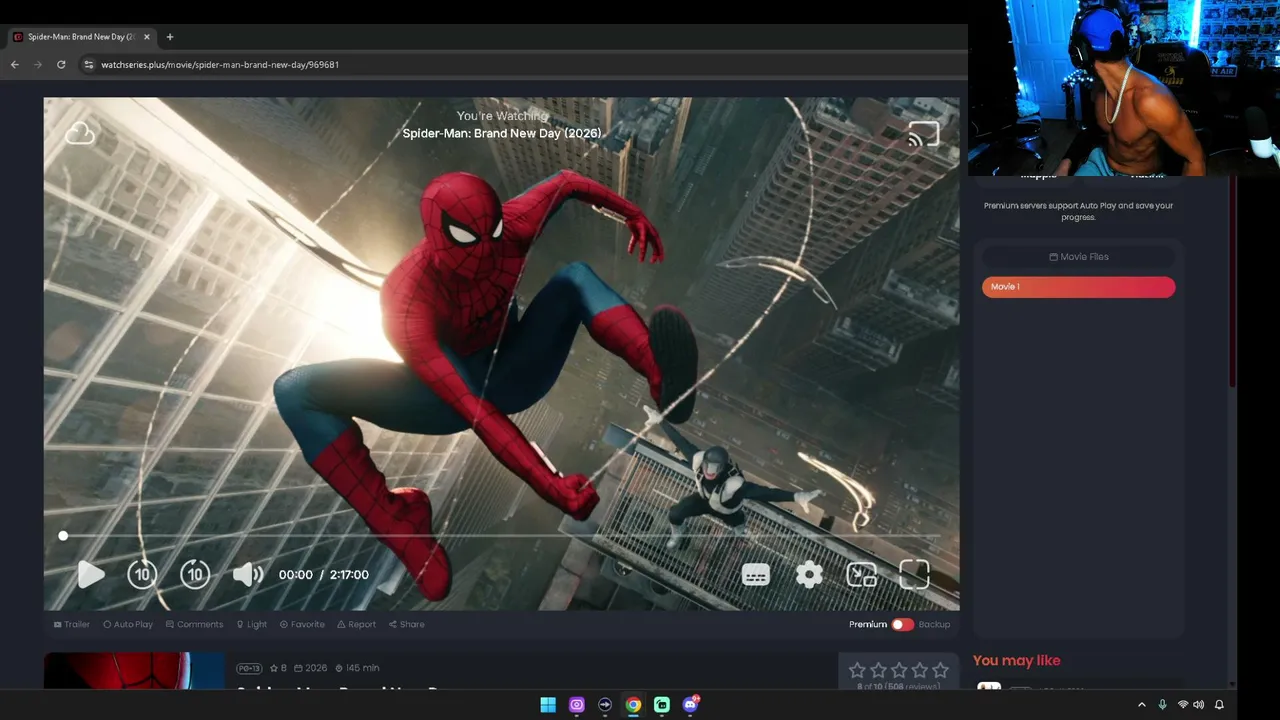Open Wi-Fi network settings in tray

coord(1183,705)
